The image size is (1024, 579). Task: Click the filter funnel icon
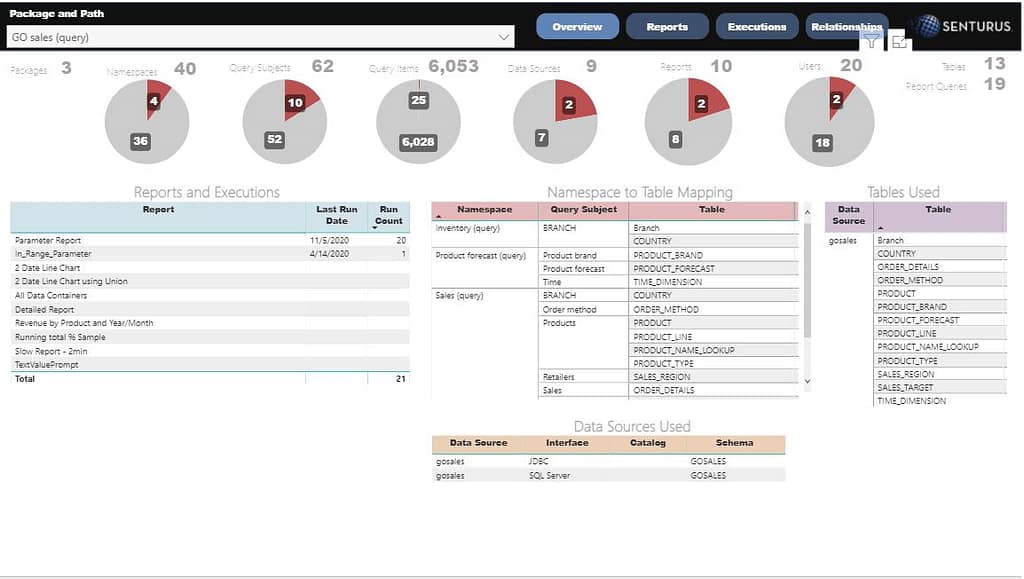pos(872,40)
